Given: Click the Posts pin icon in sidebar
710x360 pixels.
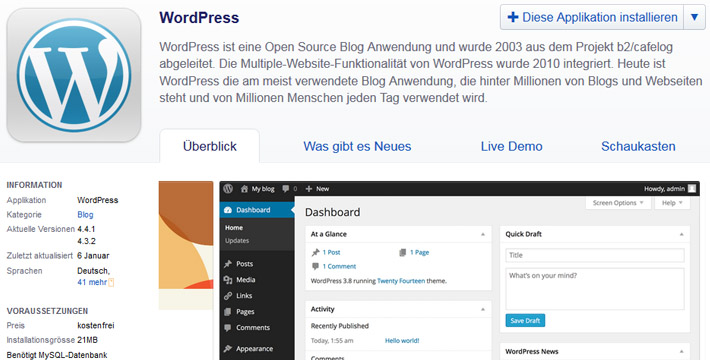Looking at the screenshot, I should (x=228, y=264).
